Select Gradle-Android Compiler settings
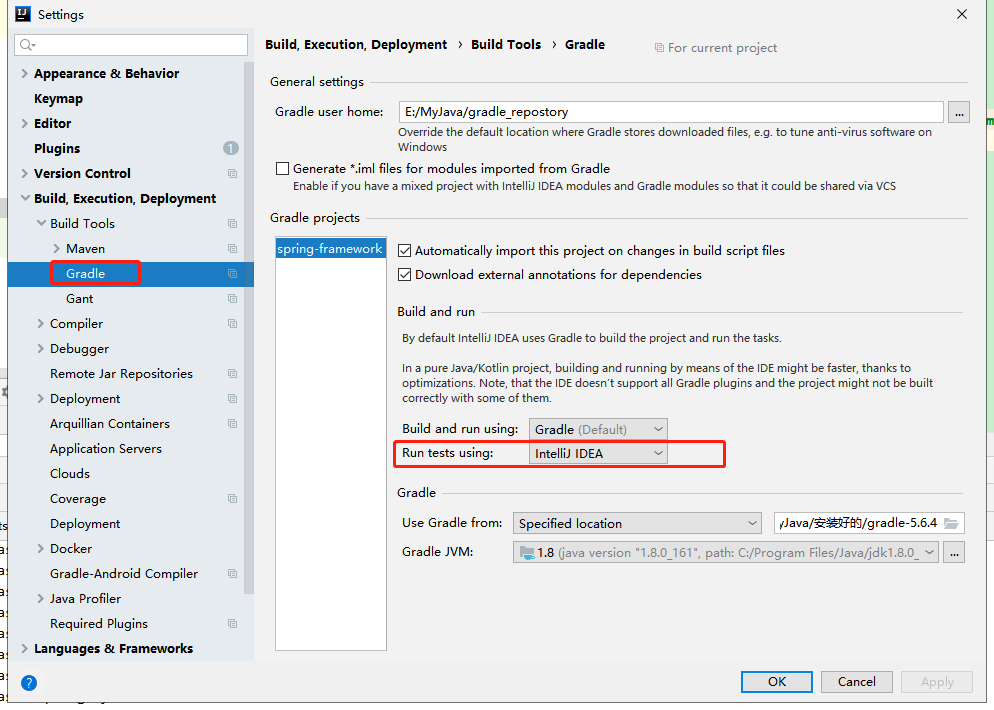The height and width of the screenshot is (710, 994). [124, 574]
